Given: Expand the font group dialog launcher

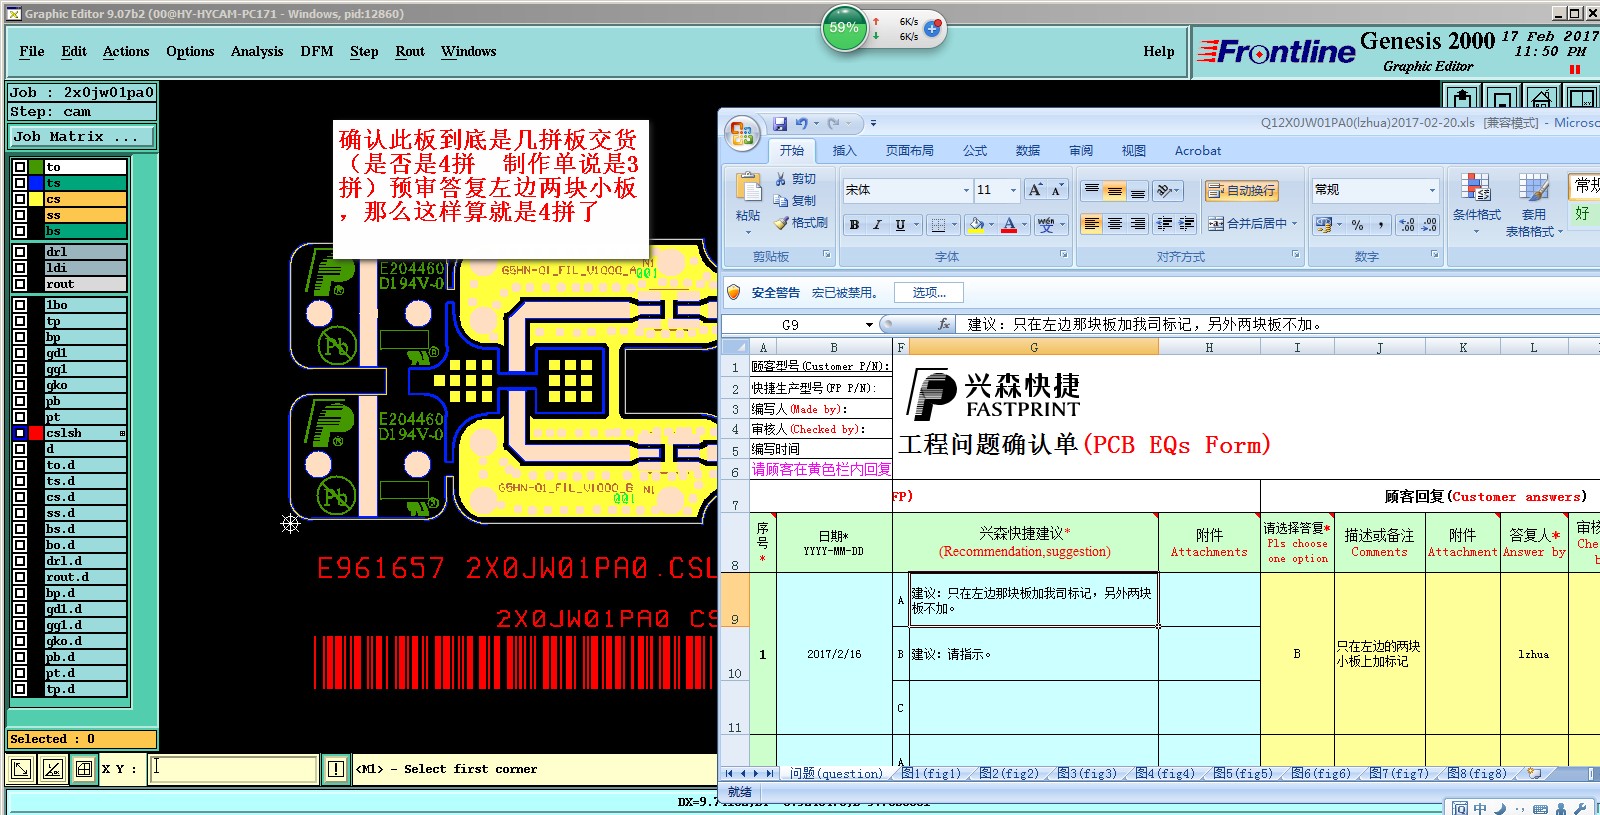Looking at the screenshot, I should [1063, 255].
